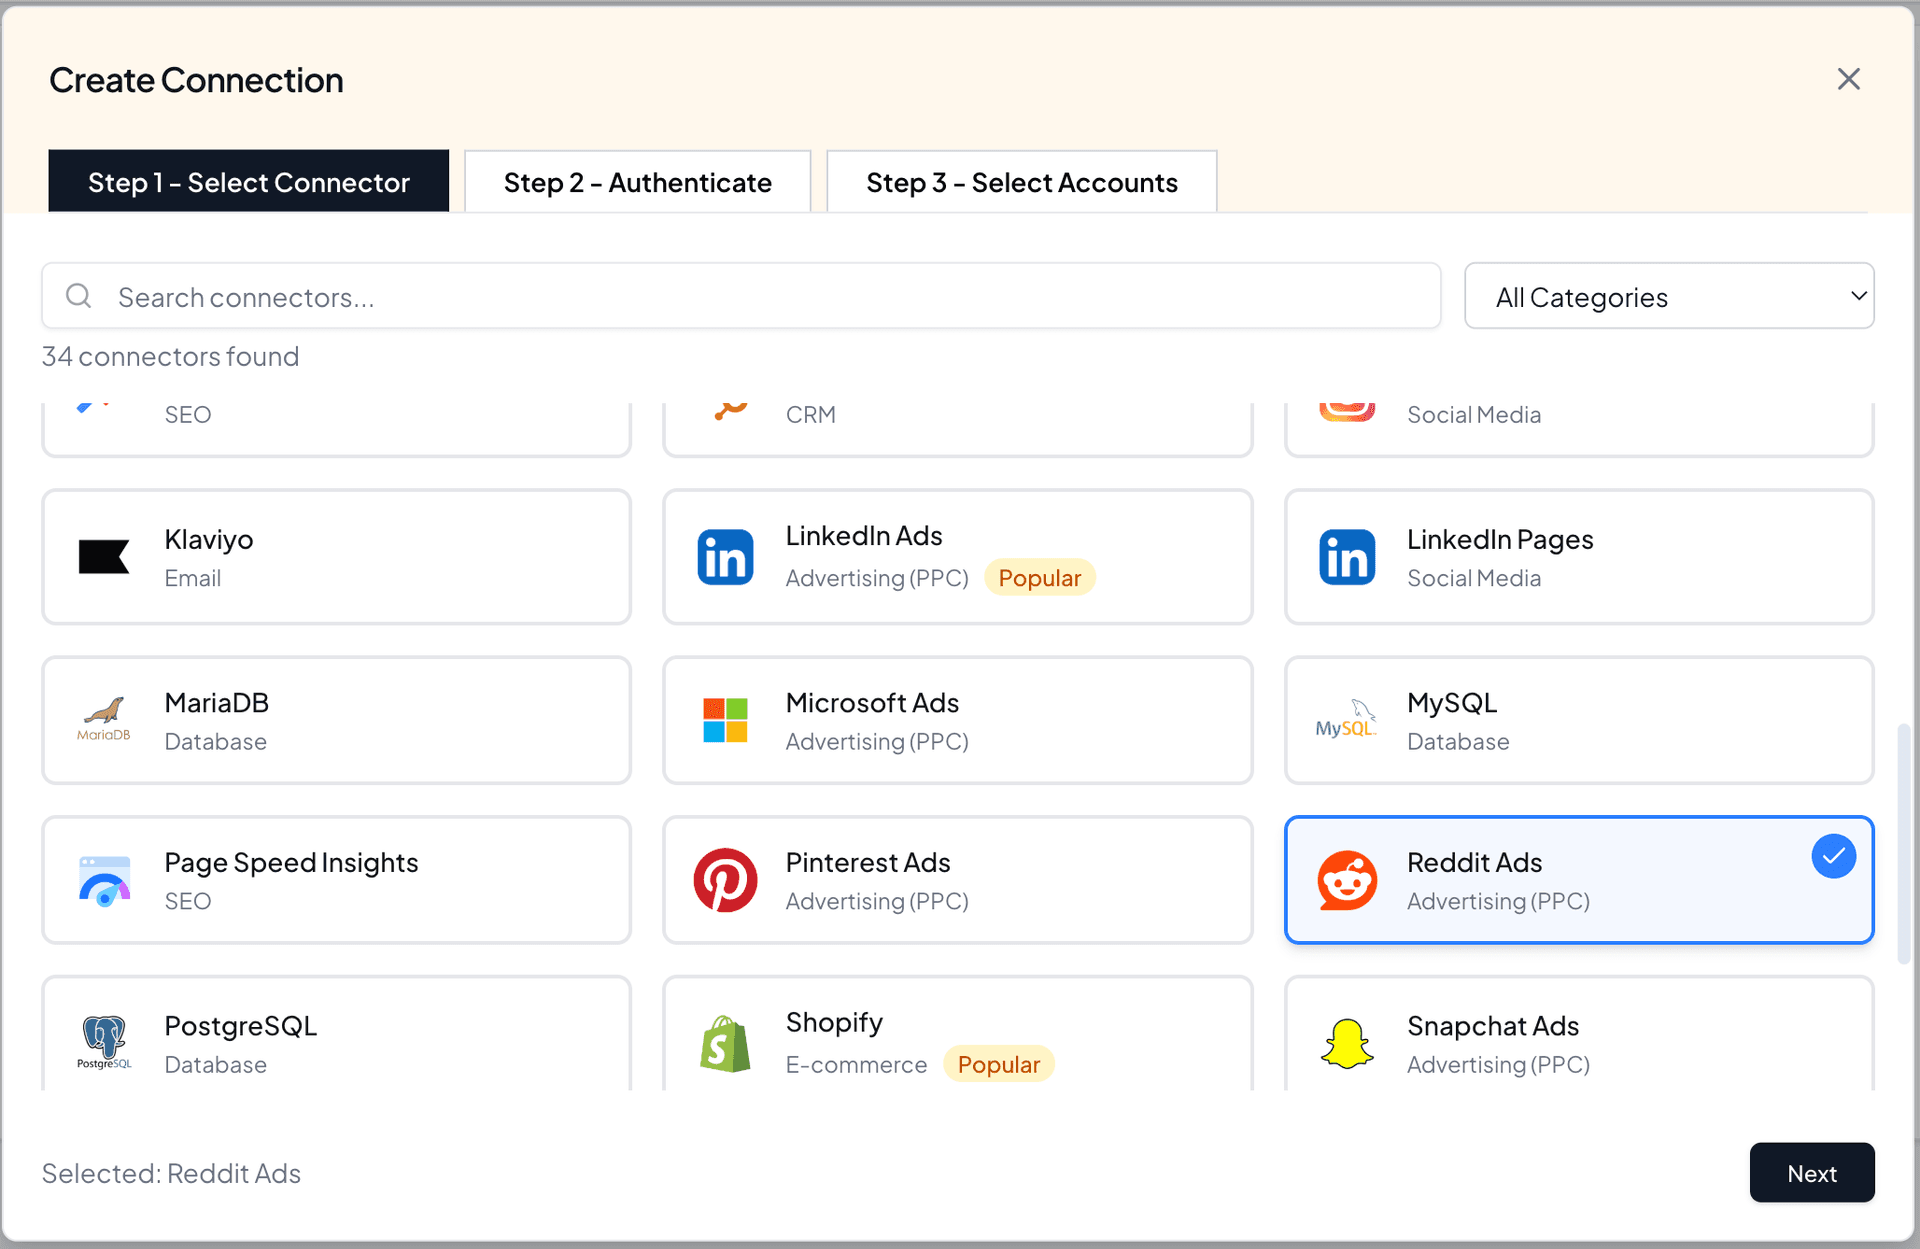Click the Popular badge on LinkedIn Ads
1920x1249 pixels.
click(1040, 577)
